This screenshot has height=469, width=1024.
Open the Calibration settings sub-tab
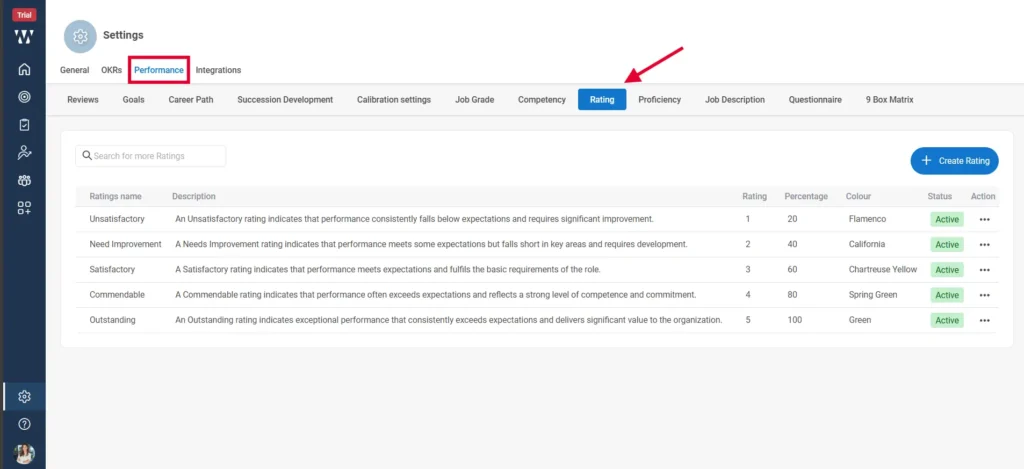pyautogui.click(x=394, y=100)
